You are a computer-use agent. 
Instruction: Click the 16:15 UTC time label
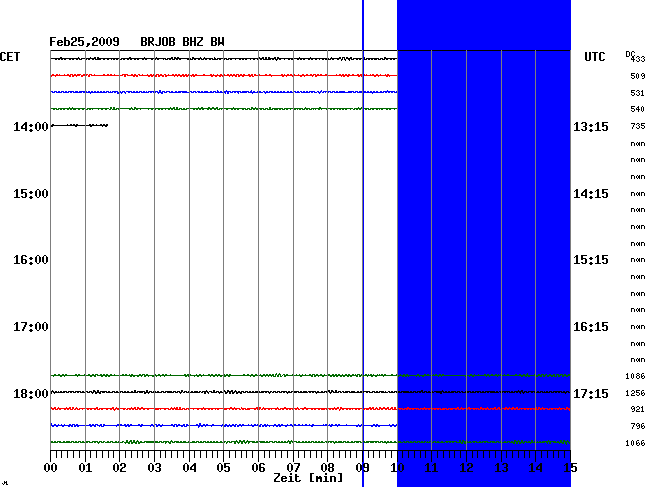tap(591, 327)
